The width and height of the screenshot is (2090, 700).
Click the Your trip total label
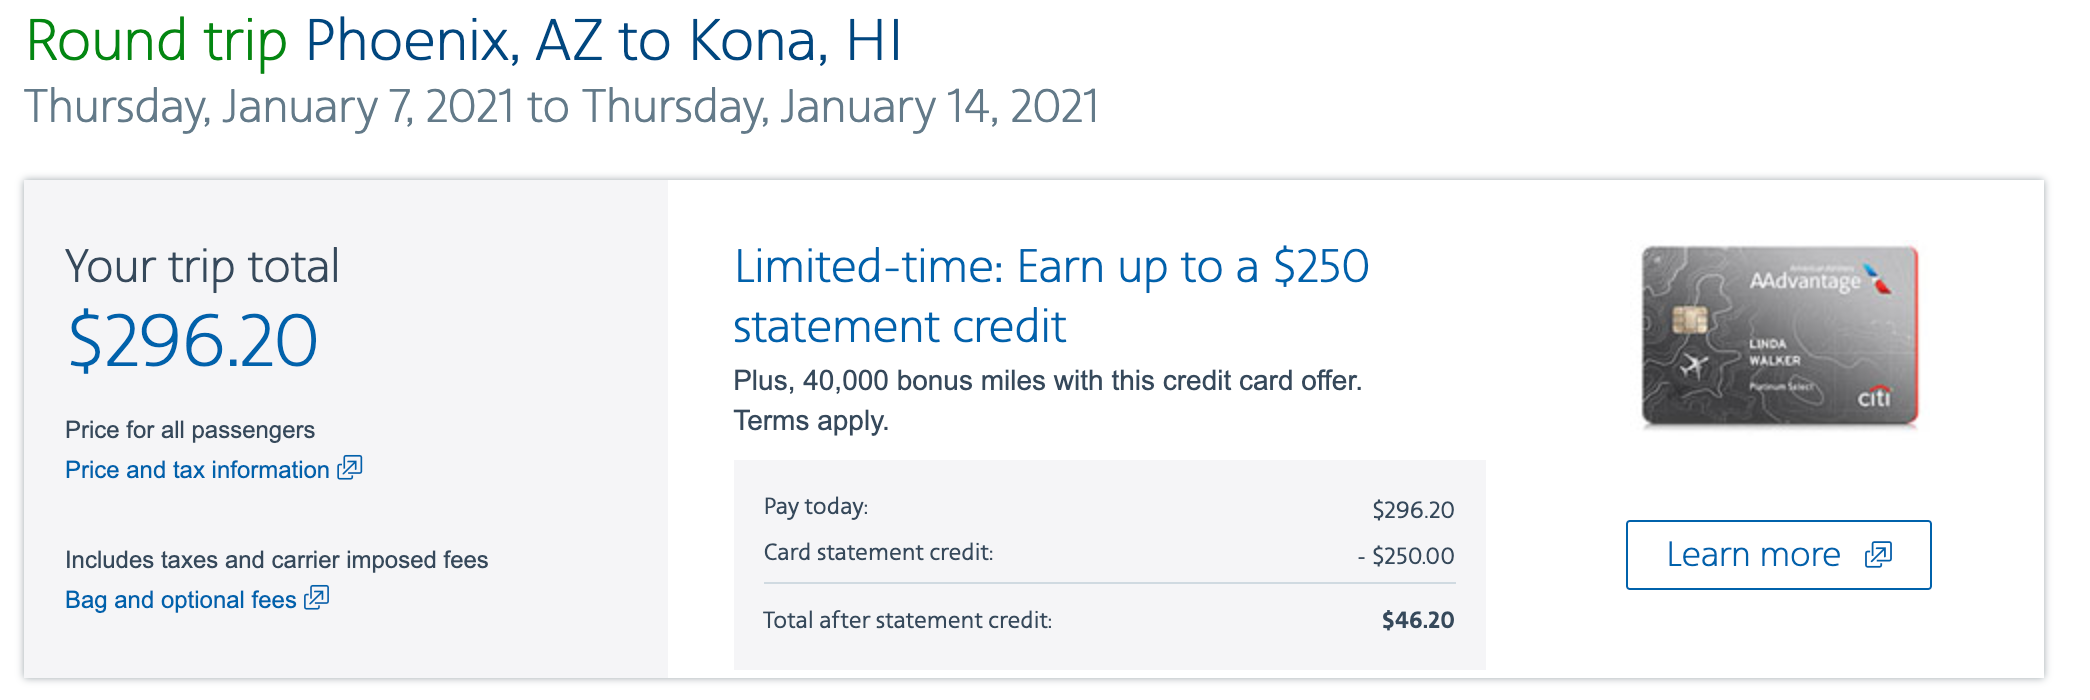click(x=202, y=267)
